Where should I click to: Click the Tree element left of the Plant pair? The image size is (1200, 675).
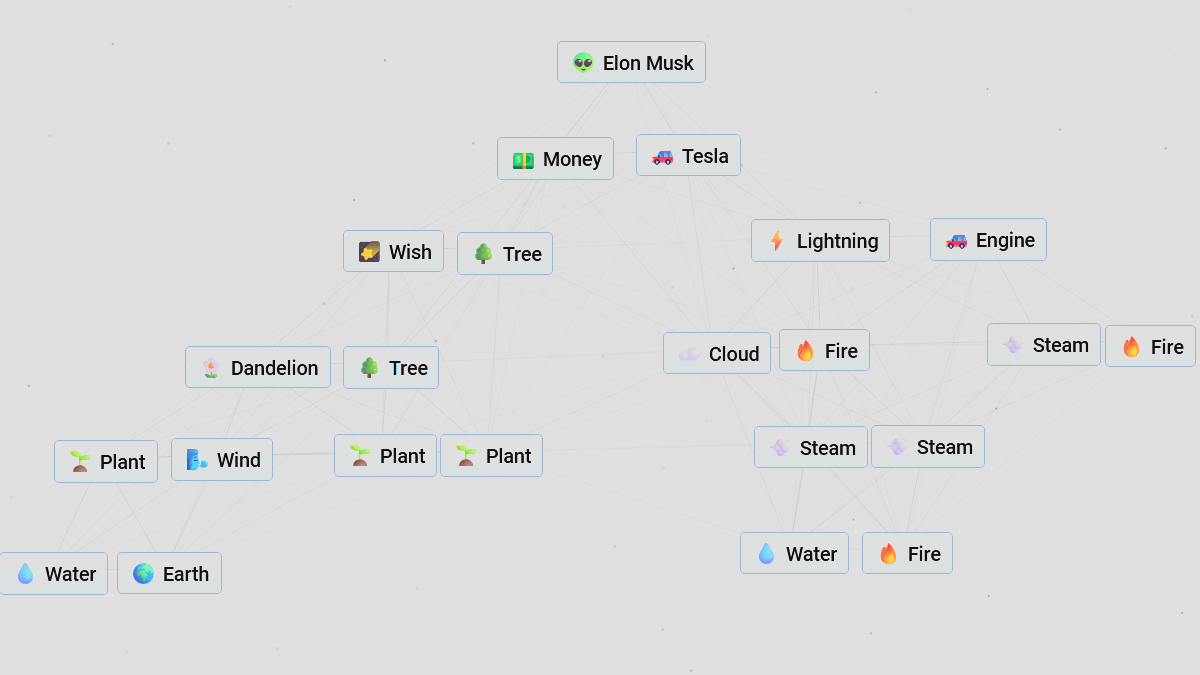tap(391, 367)
